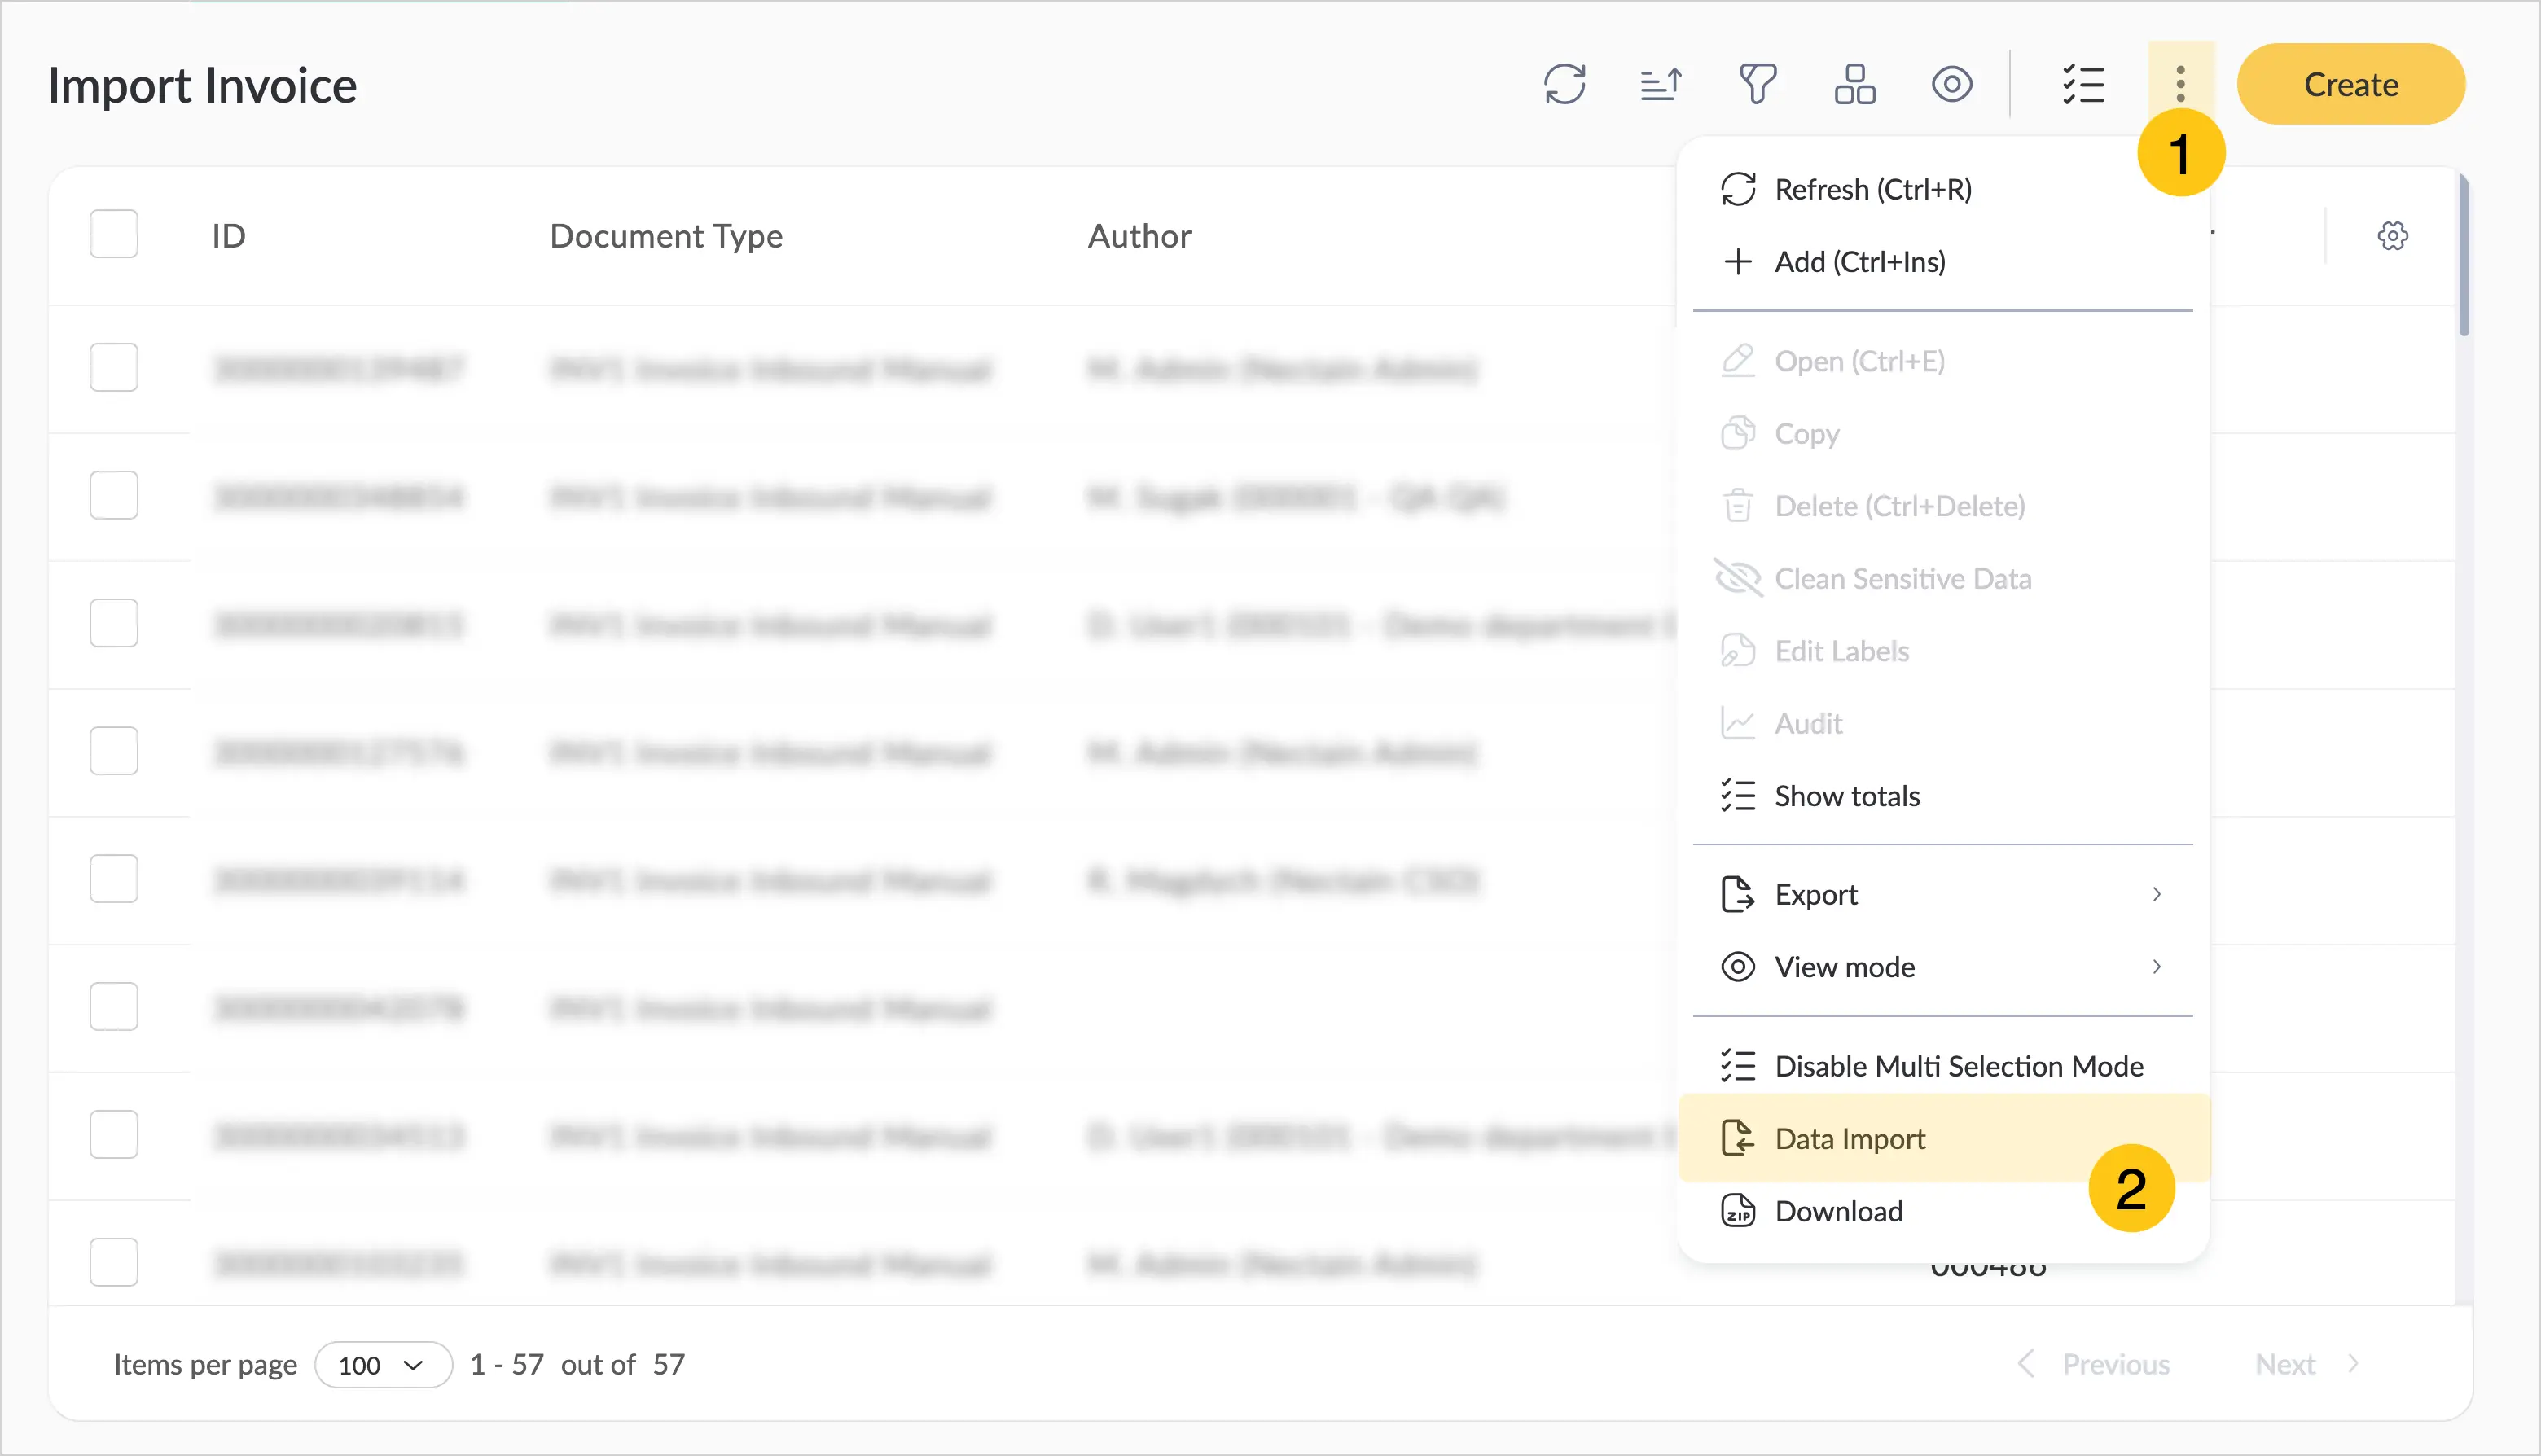2541x1456 pixels.
Task: Click the '1 - 57 out of 57' count
Action: (x=577, y=1365)
